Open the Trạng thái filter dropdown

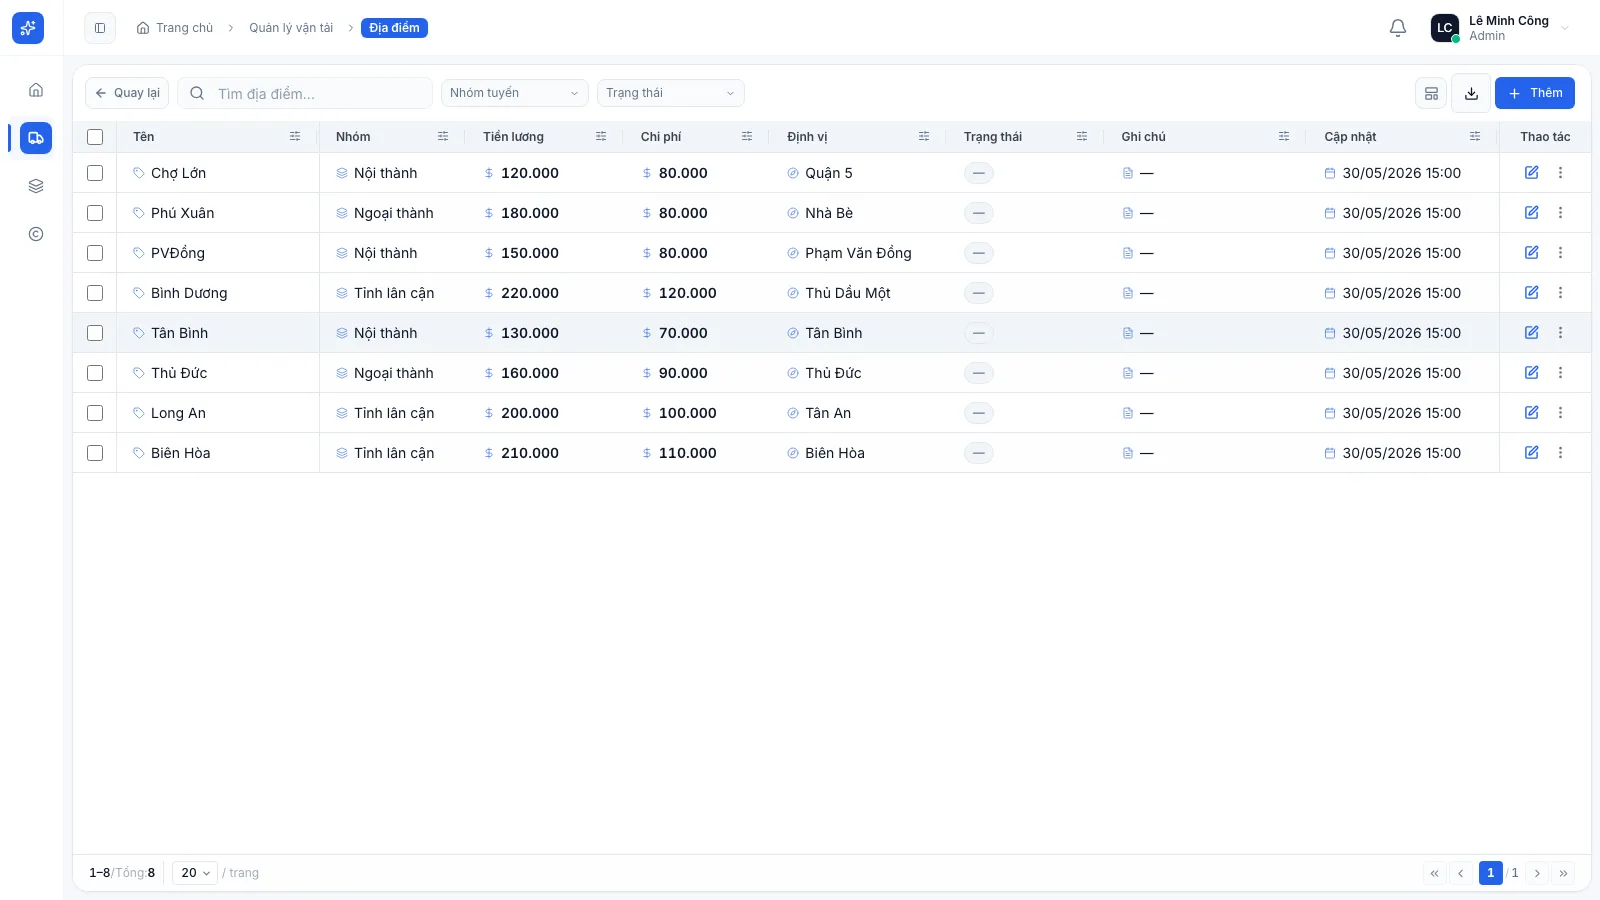point(670,93)
